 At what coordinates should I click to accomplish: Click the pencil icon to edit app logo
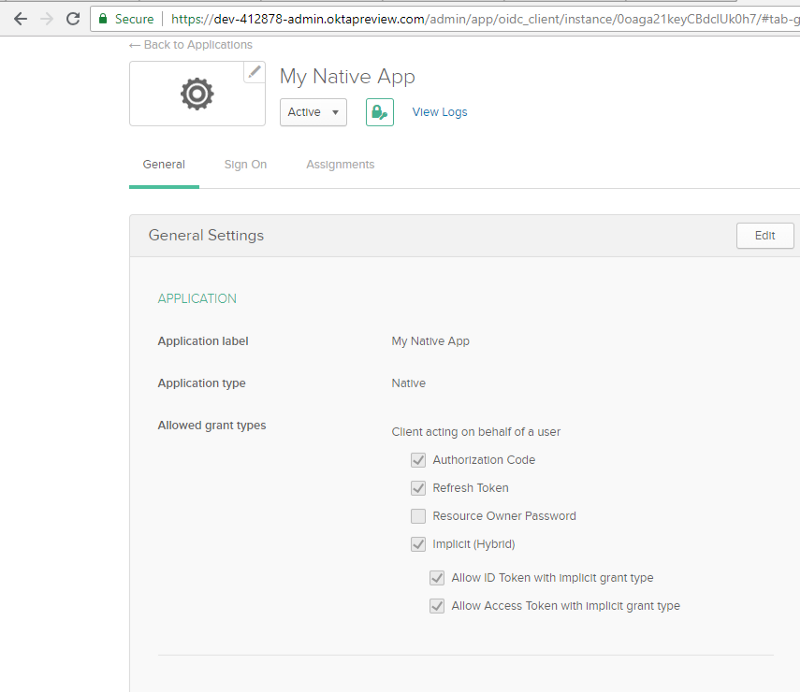coord(254,72)
